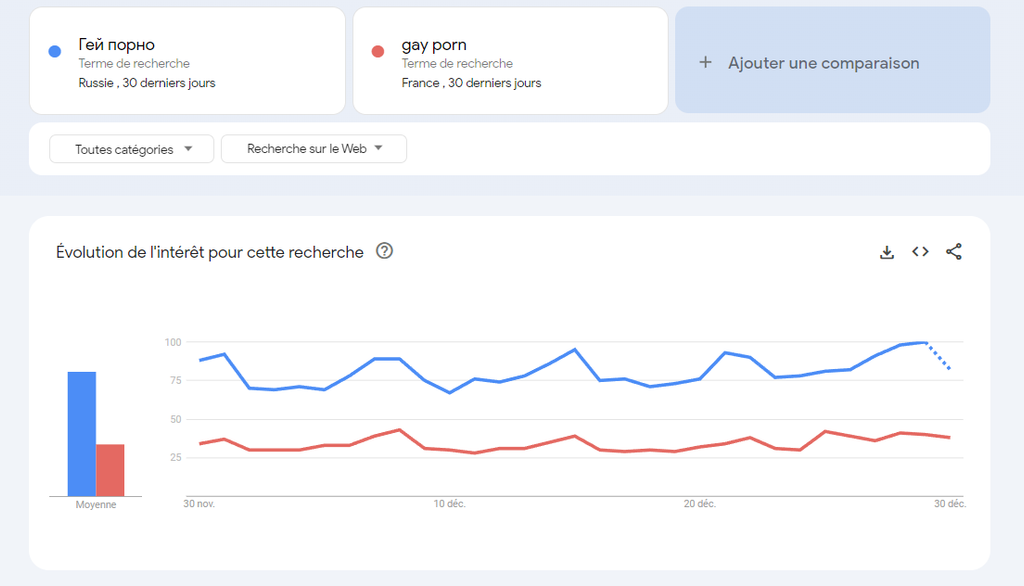Click the 20 déc. date label
The image size is (1024, 586).
click(x=699, y=504)
